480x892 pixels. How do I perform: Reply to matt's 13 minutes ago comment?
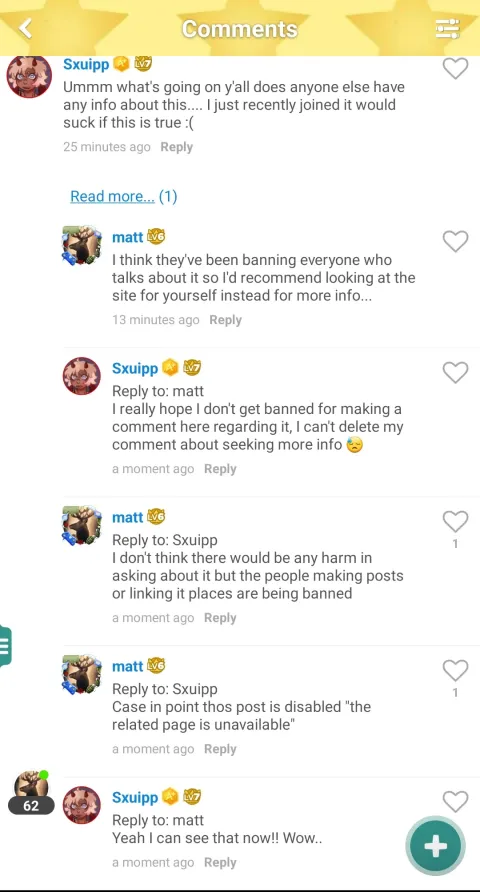coord(225,320)
